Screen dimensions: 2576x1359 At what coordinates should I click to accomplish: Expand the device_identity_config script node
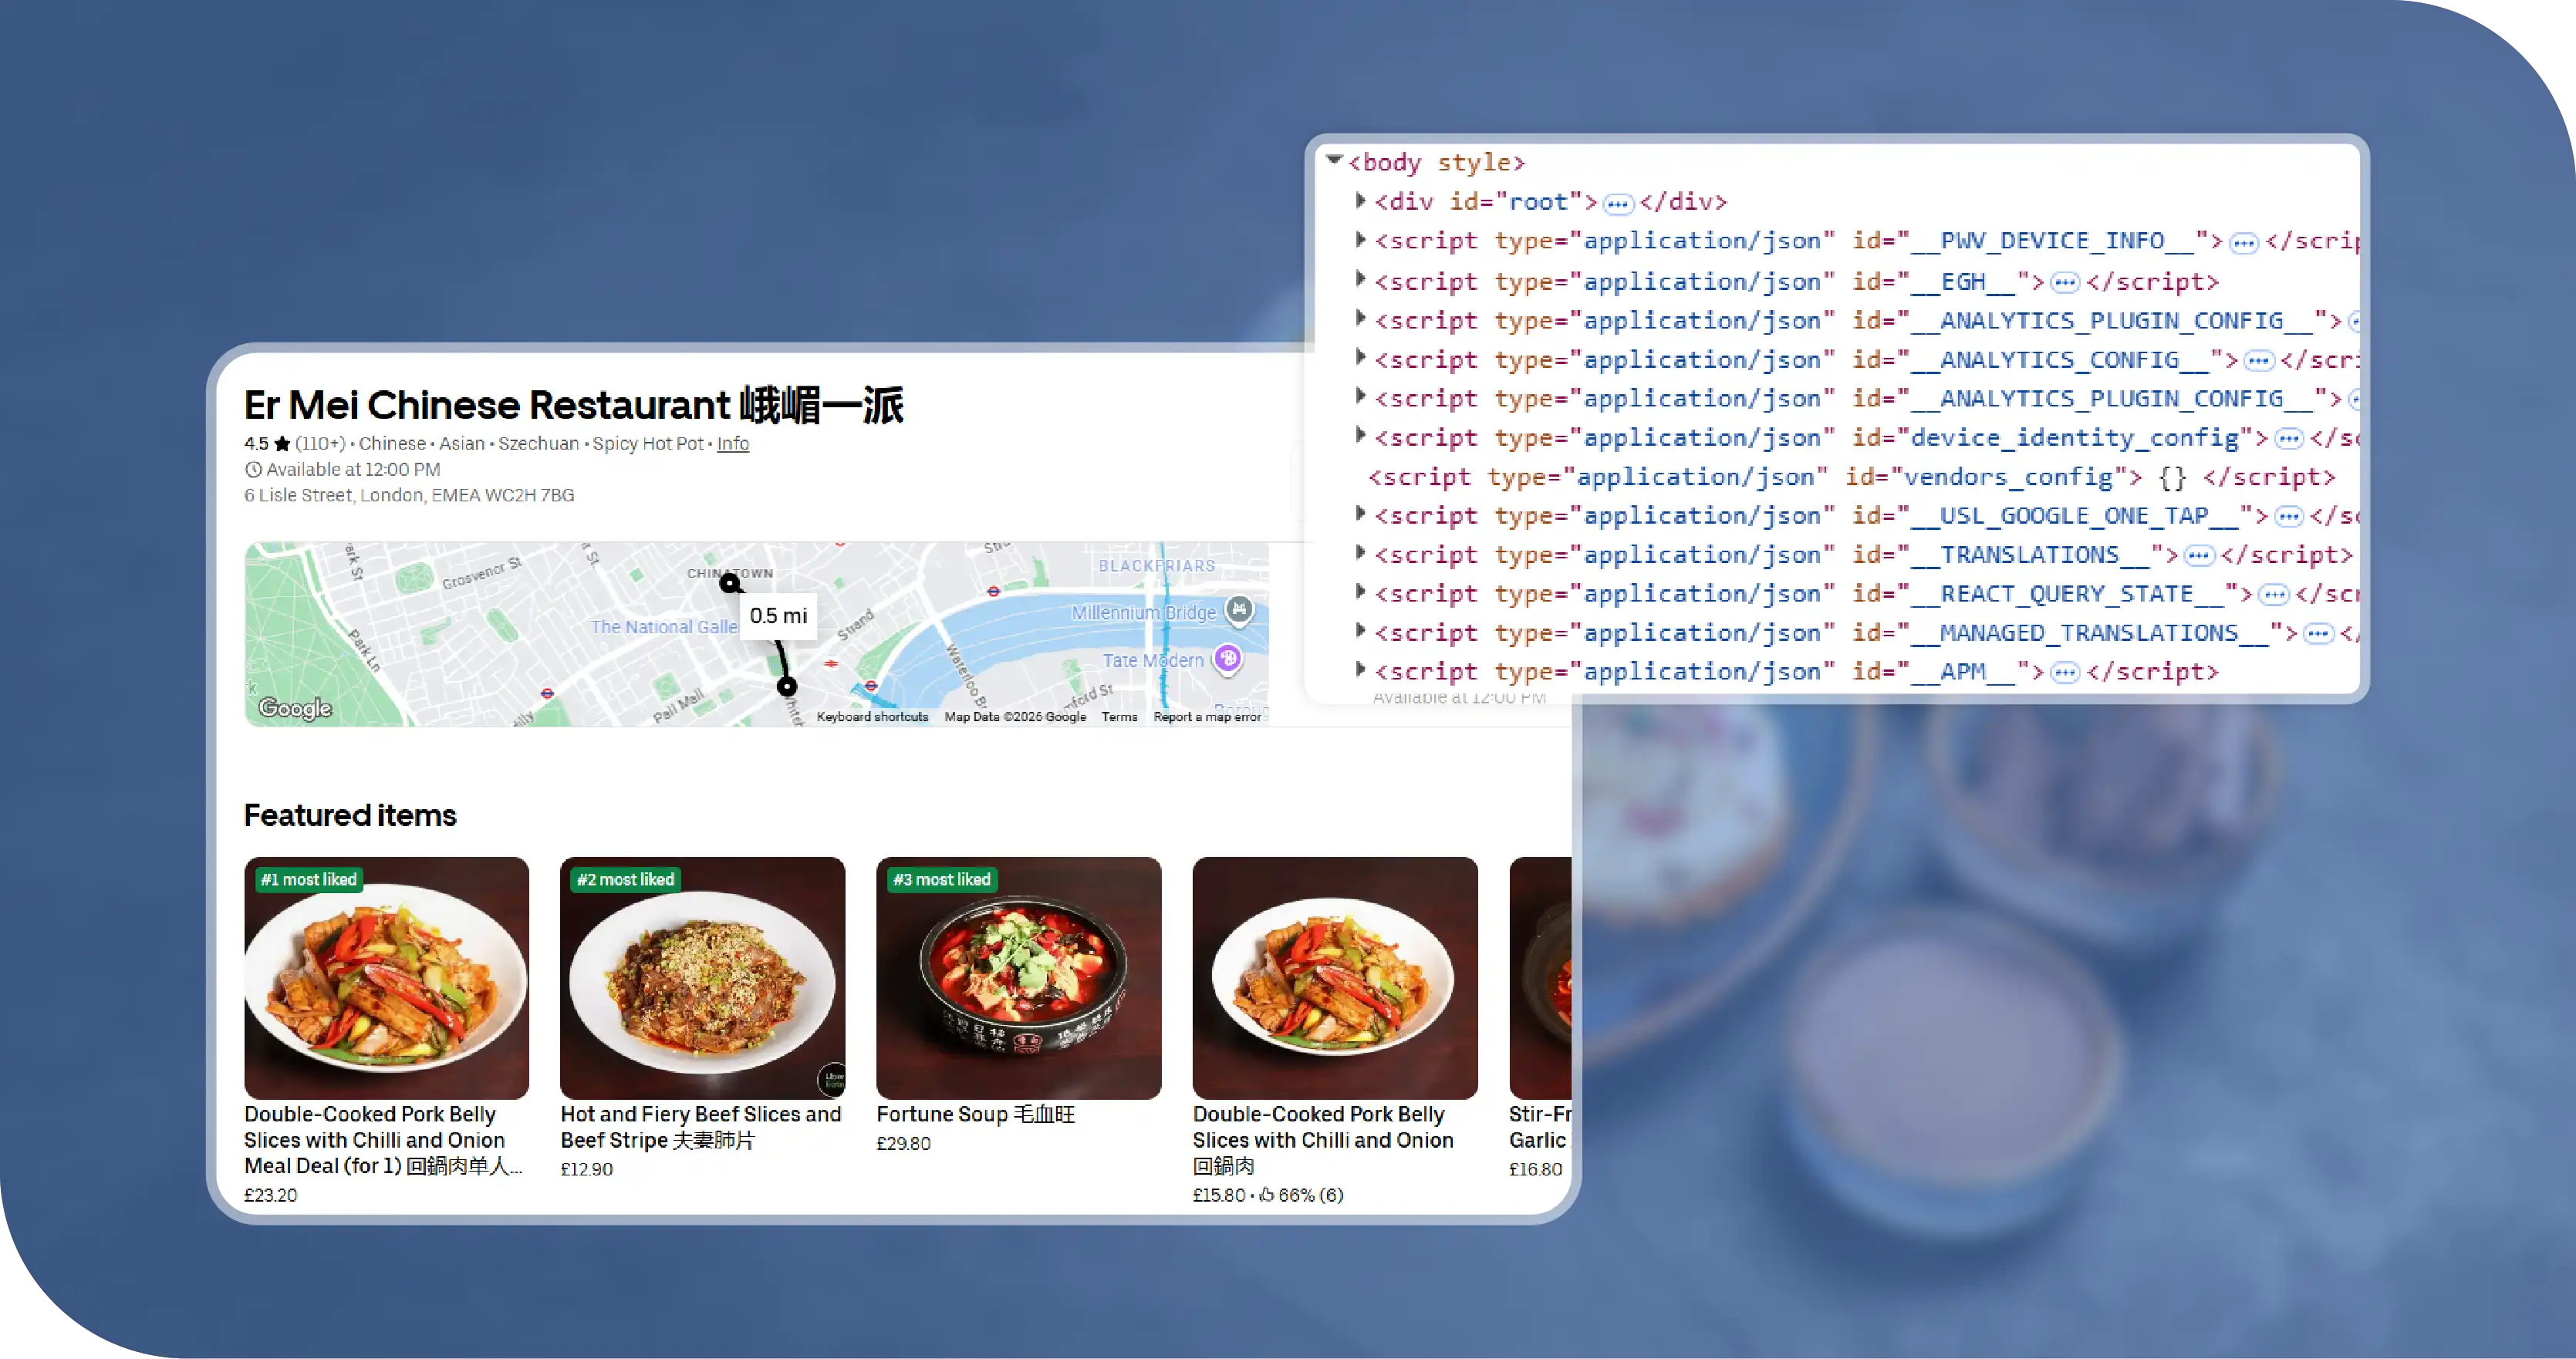[x=1360, y=436]
